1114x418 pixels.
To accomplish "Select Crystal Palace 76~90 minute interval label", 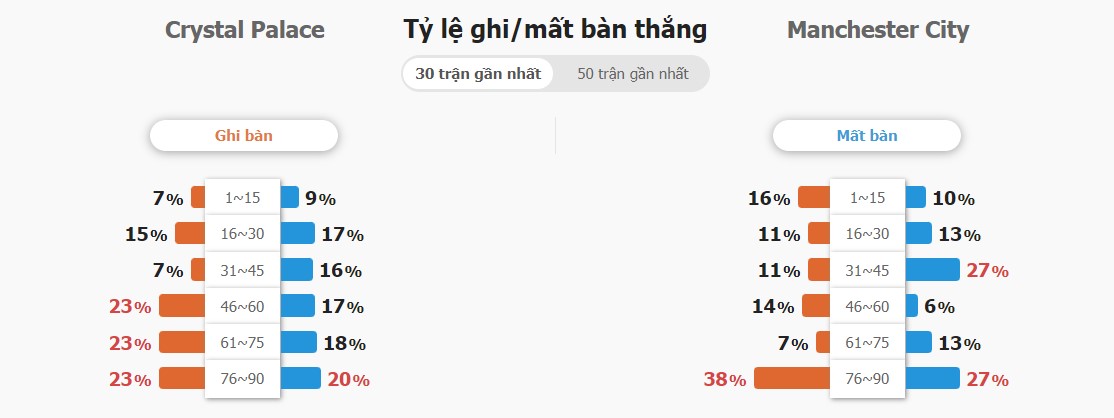I will click(x=243, y=379).
